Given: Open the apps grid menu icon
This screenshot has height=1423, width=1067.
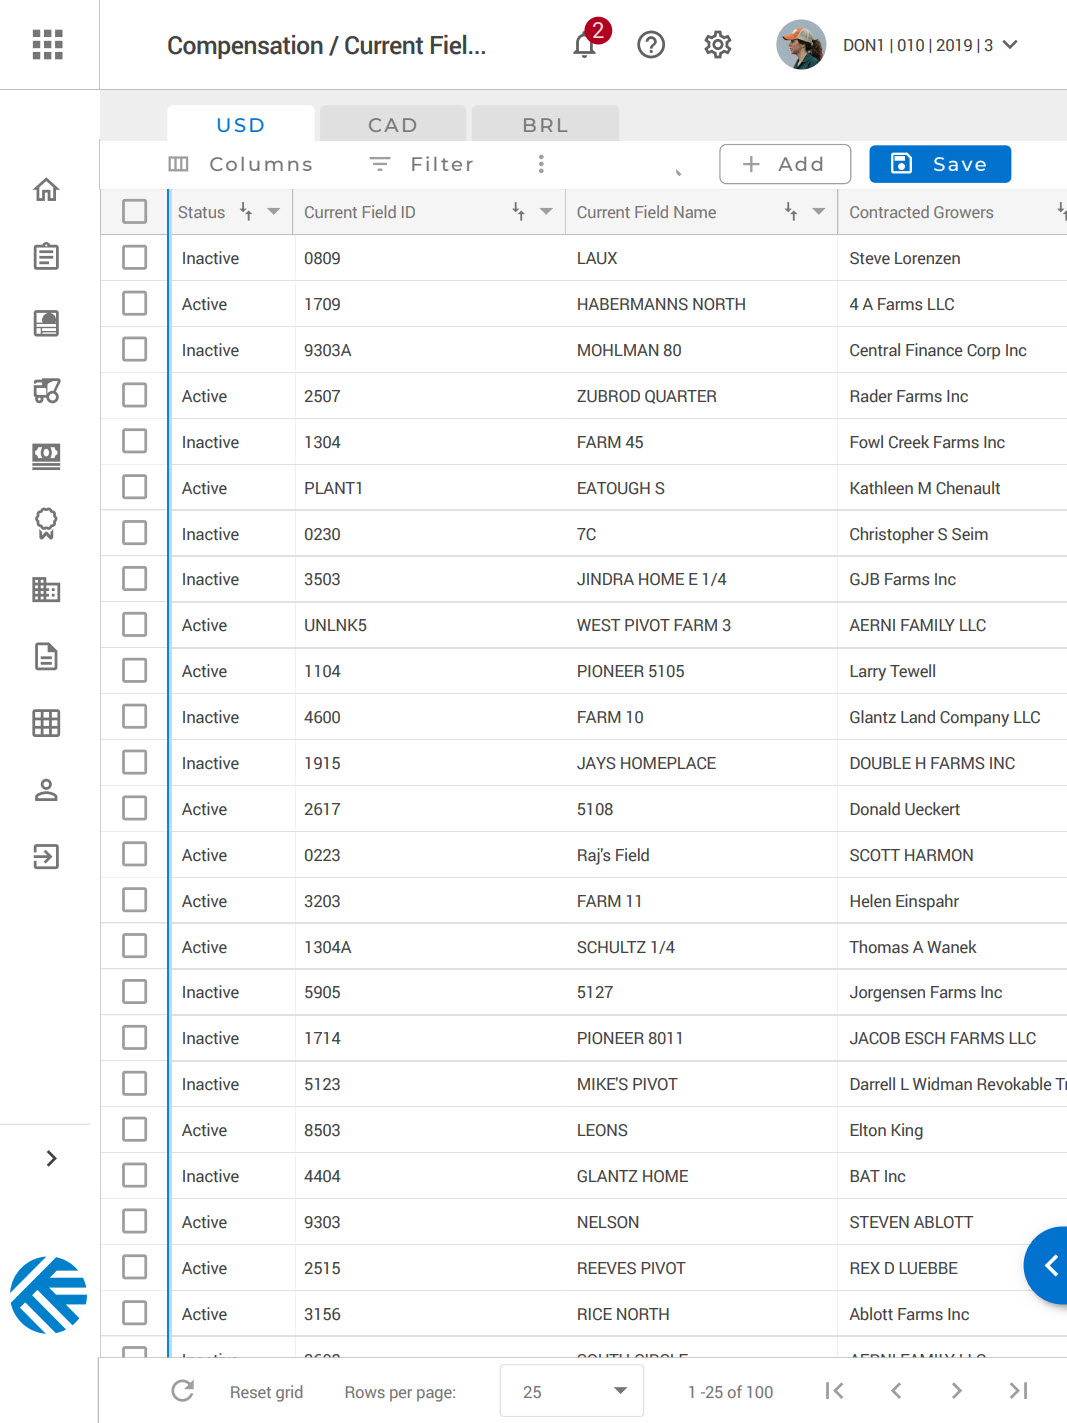Looking at the screenshot, I should (x=47, y=45).
